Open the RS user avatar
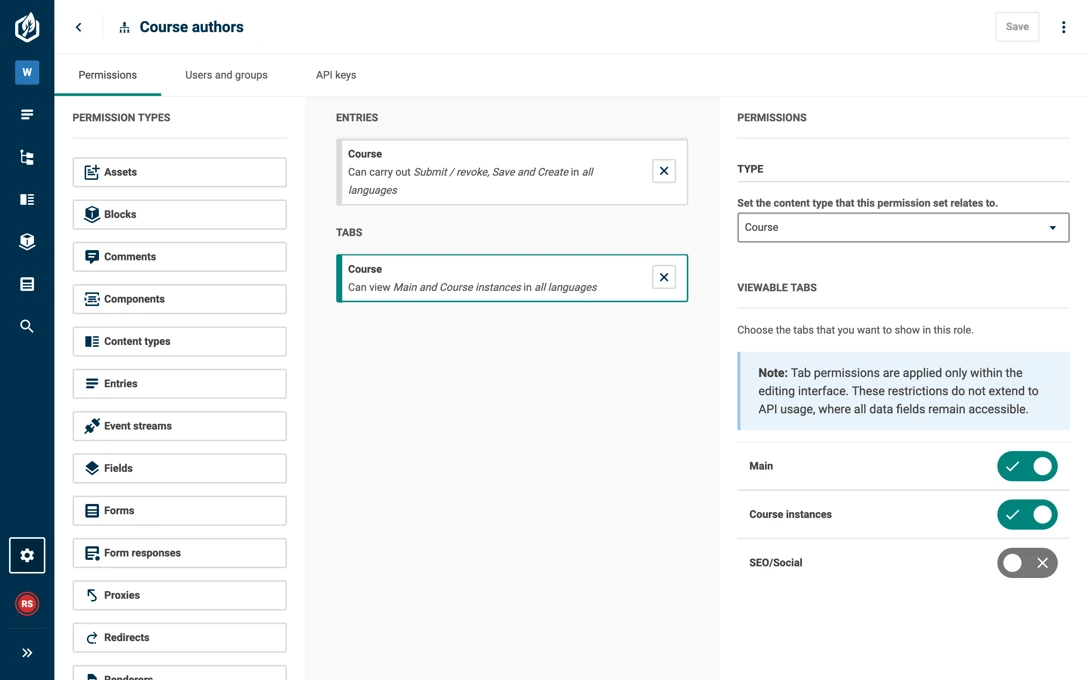The image size is (1088, 680). pyautogui.click(x=27, y=604)
